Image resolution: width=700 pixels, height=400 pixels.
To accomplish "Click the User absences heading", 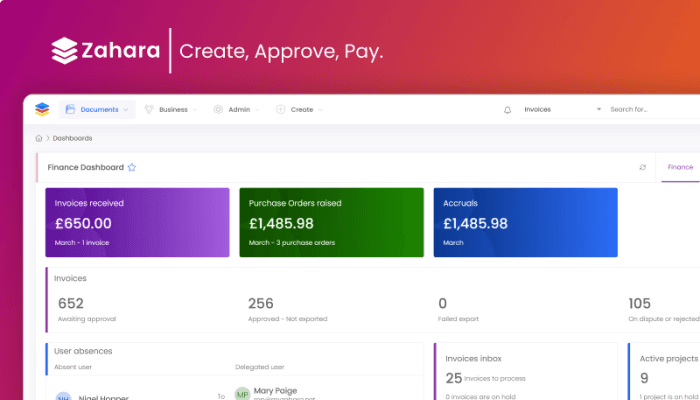I will point(83,351).
